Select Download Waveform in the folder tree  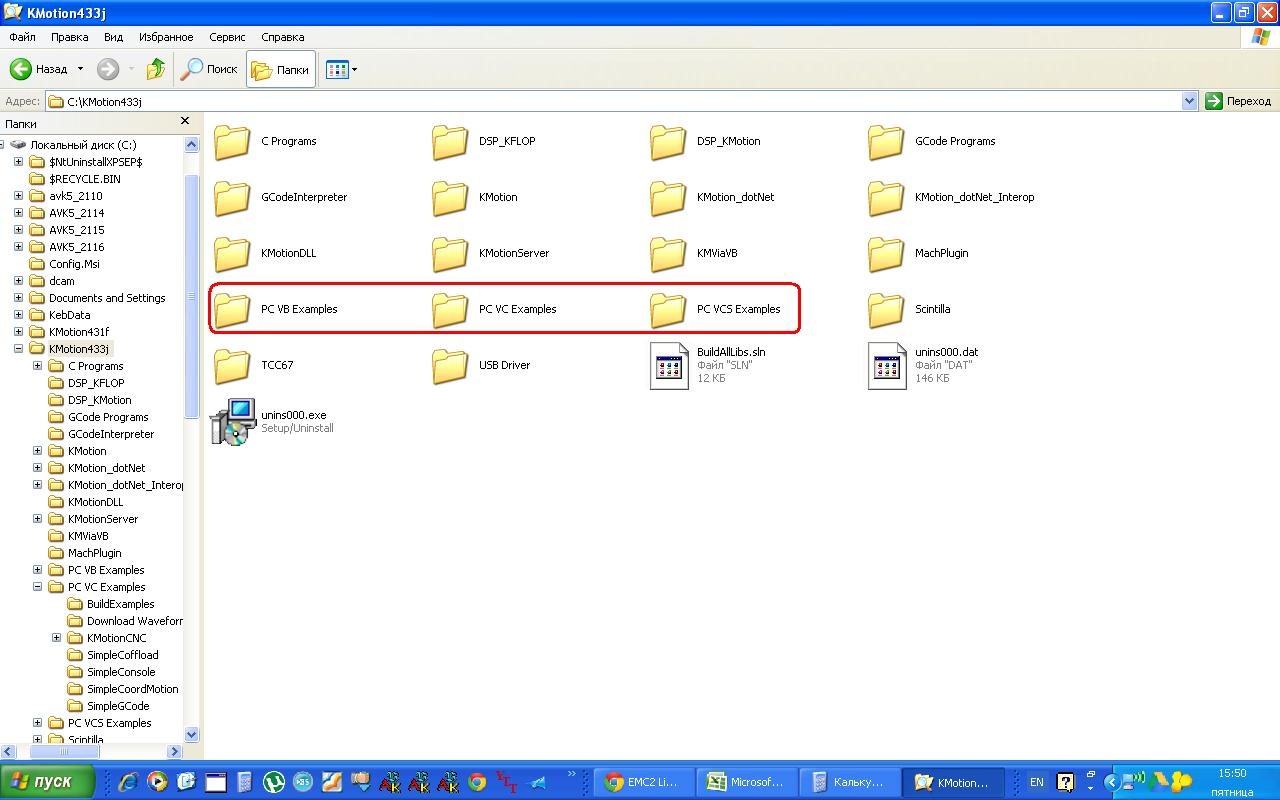tap(135, 621)
